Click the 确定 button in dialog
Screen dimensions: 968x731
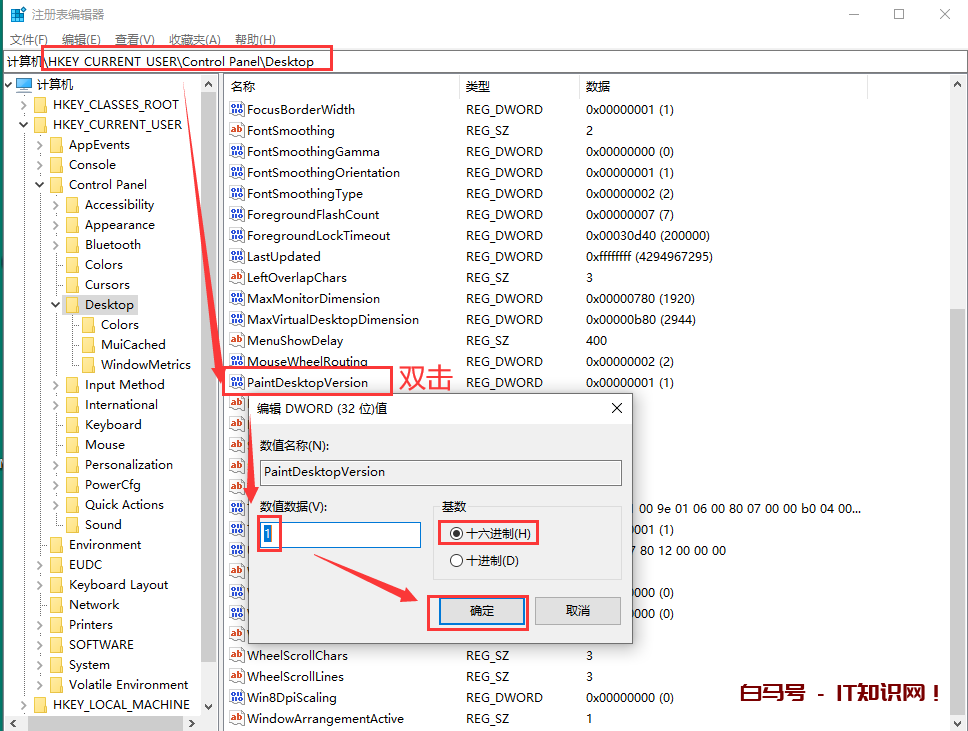tap(482, 611)
